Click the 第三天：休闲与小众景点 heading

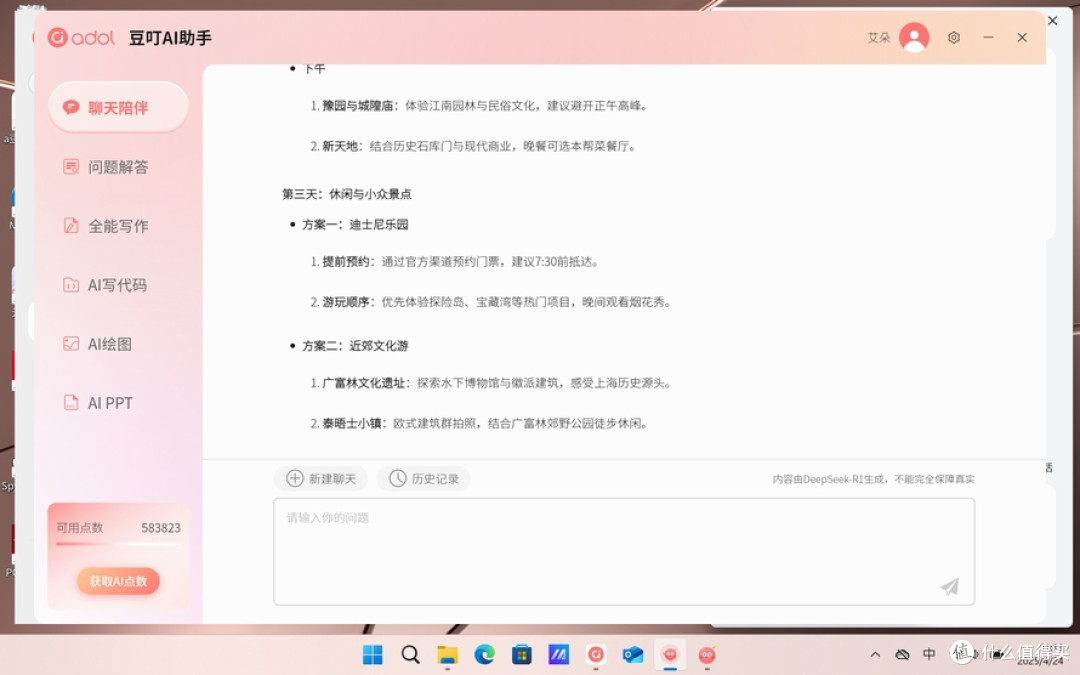[x=346, y=194]
